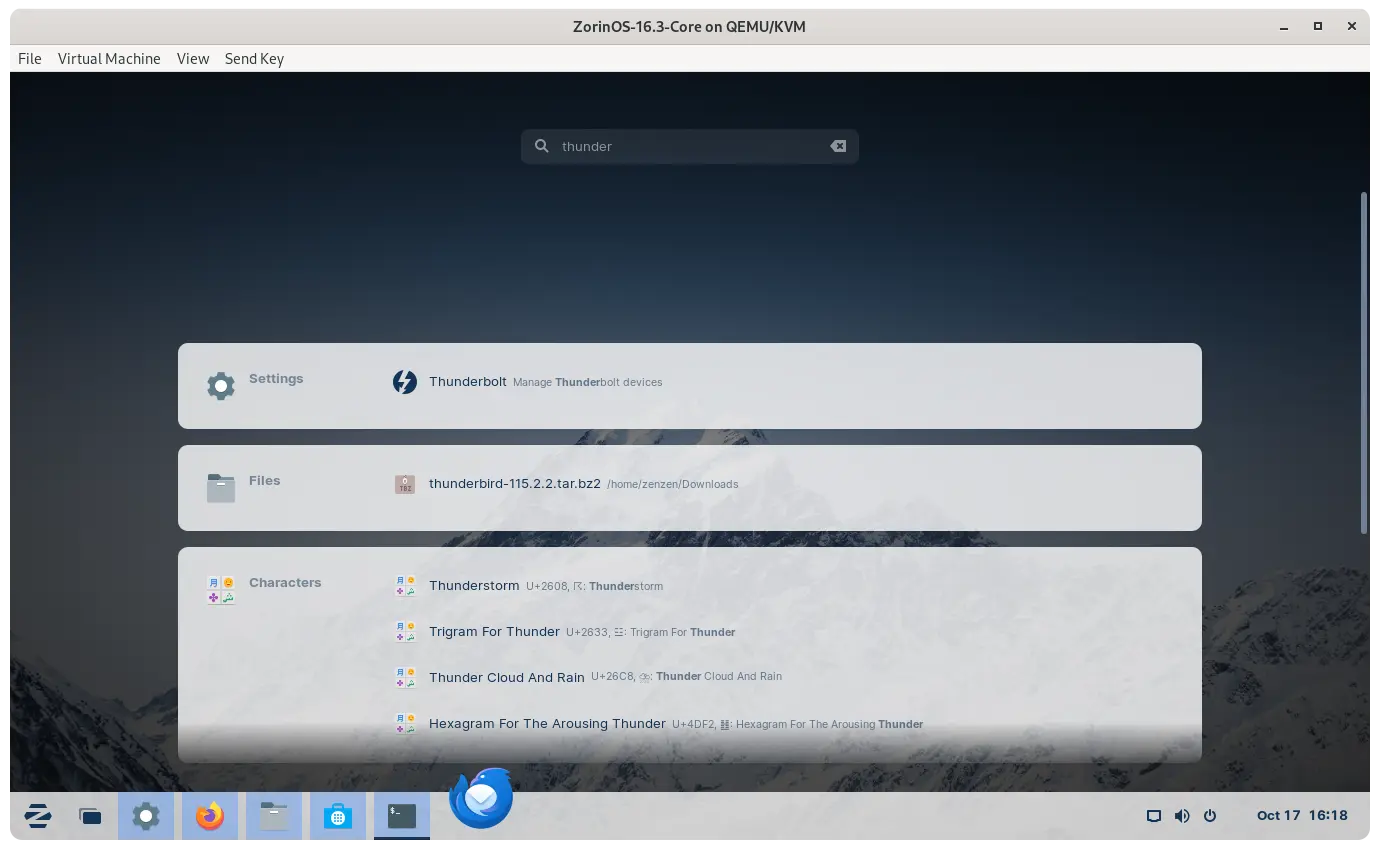Open the Send Key menu

point(254,59)
